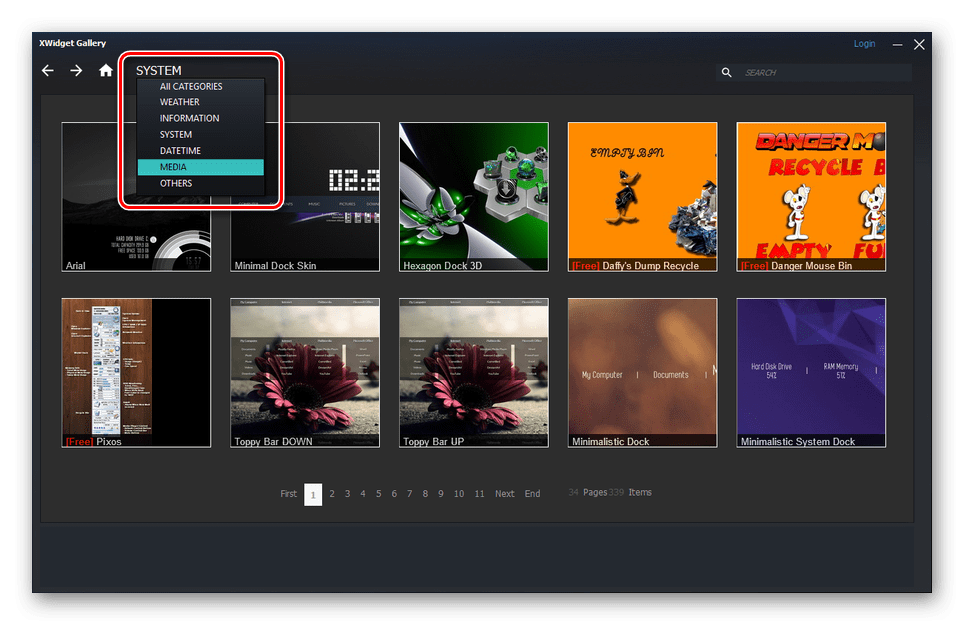964x625 pixels.
Task: Go to the gallery home icon
Action: (x=106, y=71)
